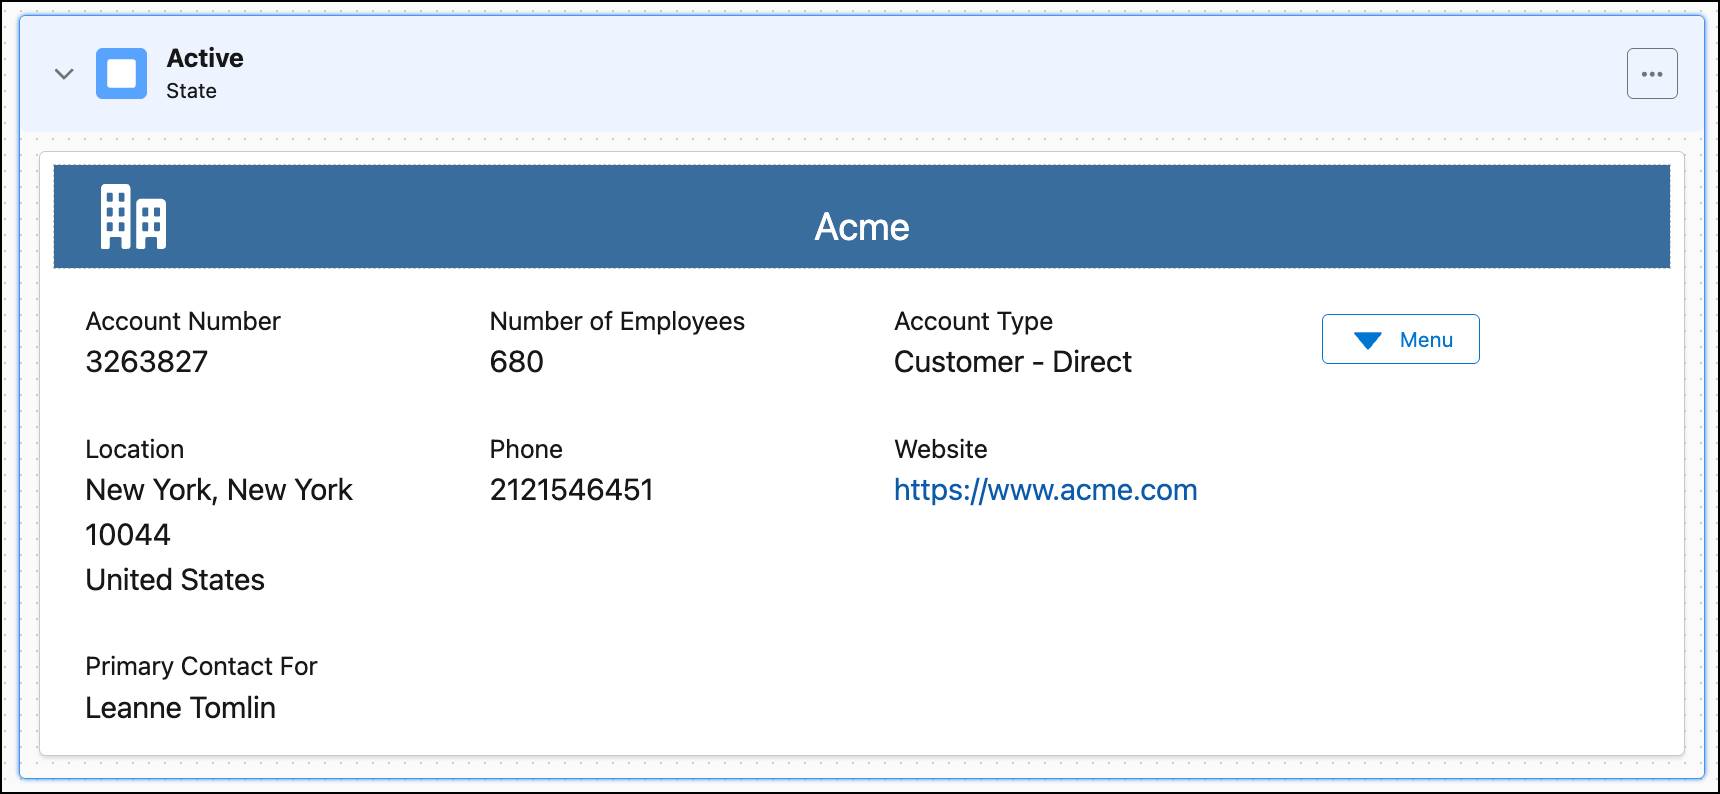The width and height of the screenshot is (1720, 794).
Task: Select the Leanne Tomlin contact name
Action: click(x=180, y=708)
